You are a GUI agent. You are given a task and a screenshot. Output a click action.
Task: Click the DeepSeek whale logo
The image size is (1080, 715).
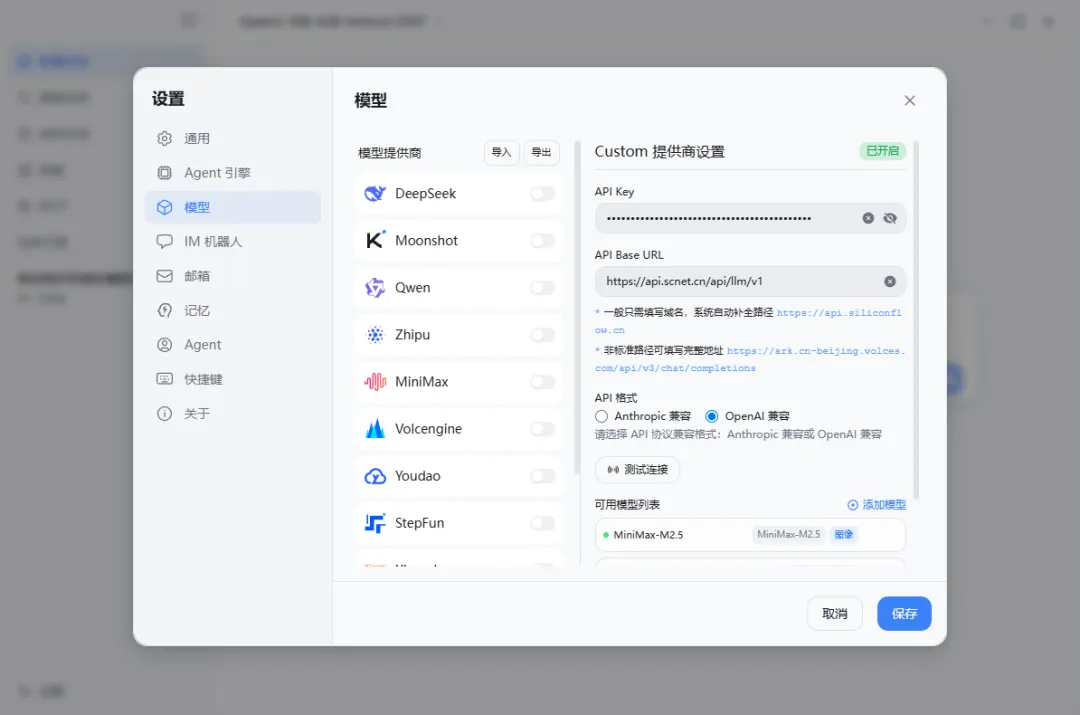(x=375, y=194)
